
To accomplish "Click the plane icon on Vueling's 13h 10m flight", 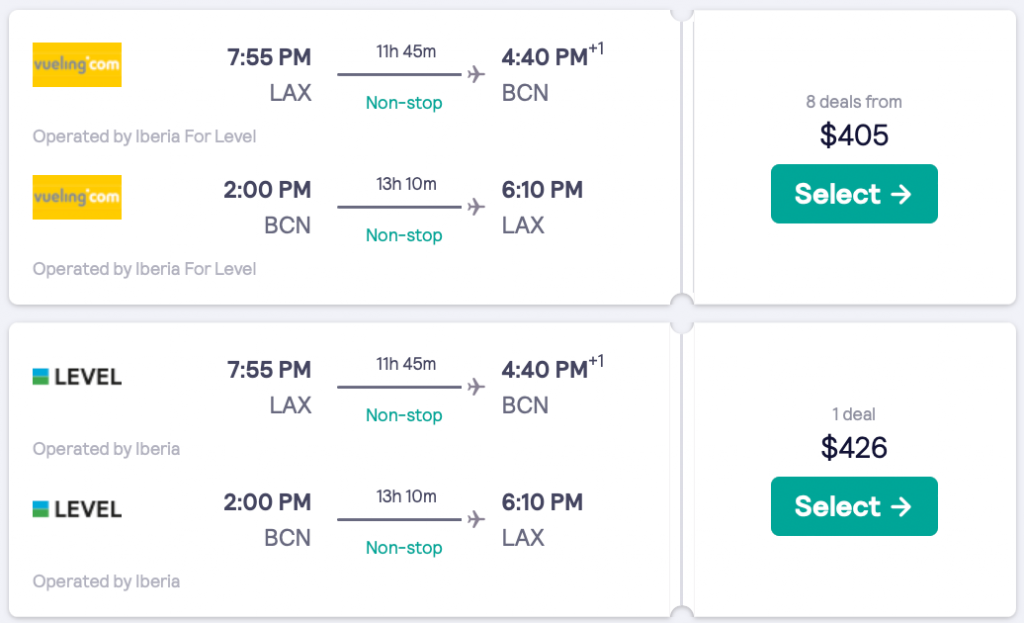I will [x=476, y=207].
